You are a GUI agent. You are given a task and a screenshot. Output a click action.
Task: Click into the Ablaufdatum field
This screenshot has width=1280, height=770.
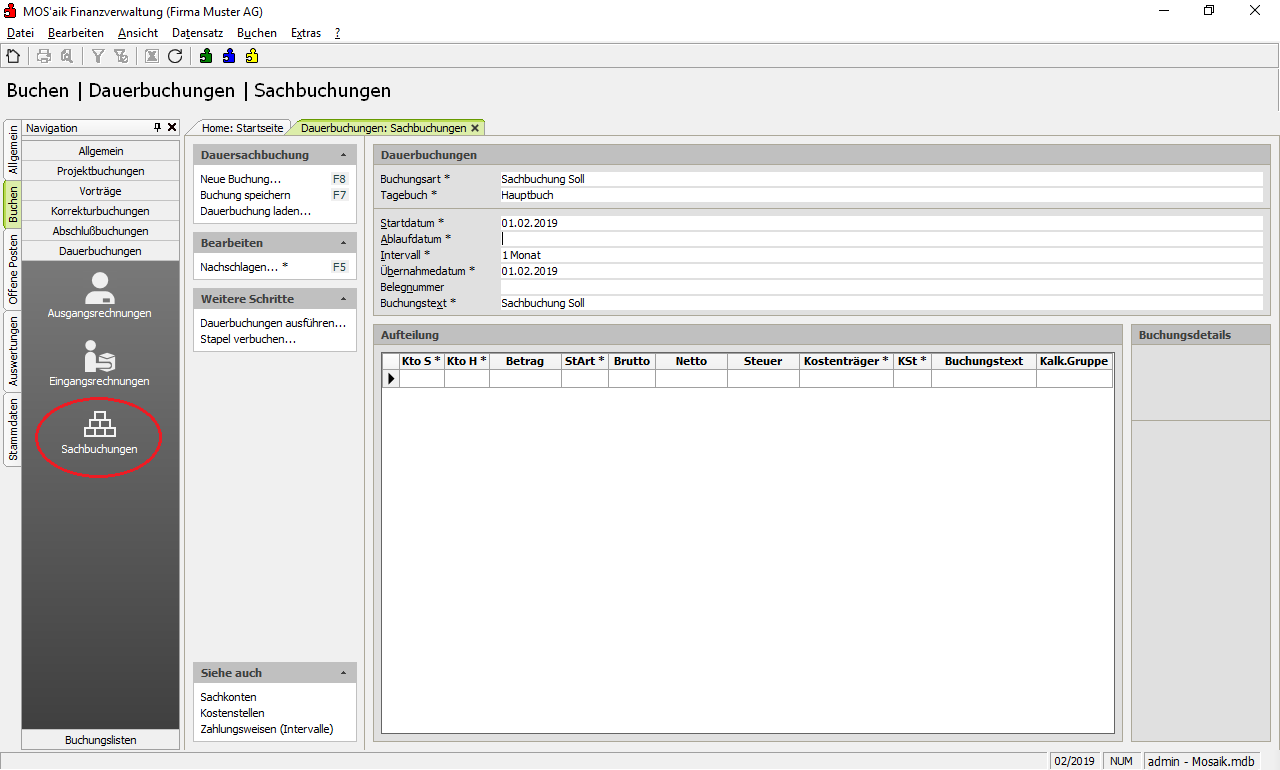click(x=880, y=239)
